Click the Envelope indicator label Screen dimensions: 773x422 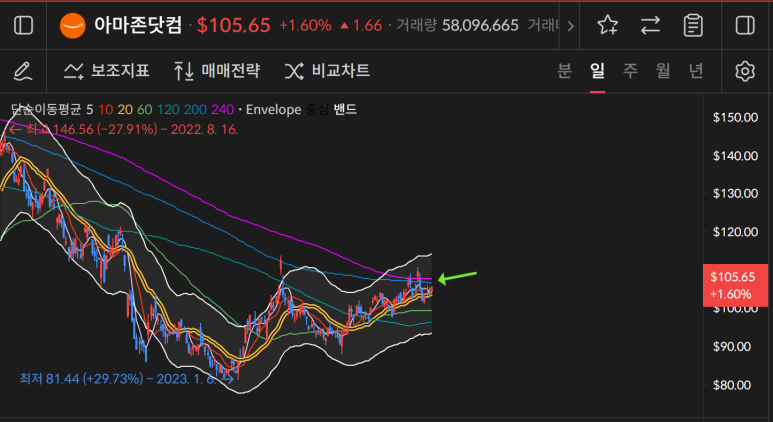[x=273, y=109]
